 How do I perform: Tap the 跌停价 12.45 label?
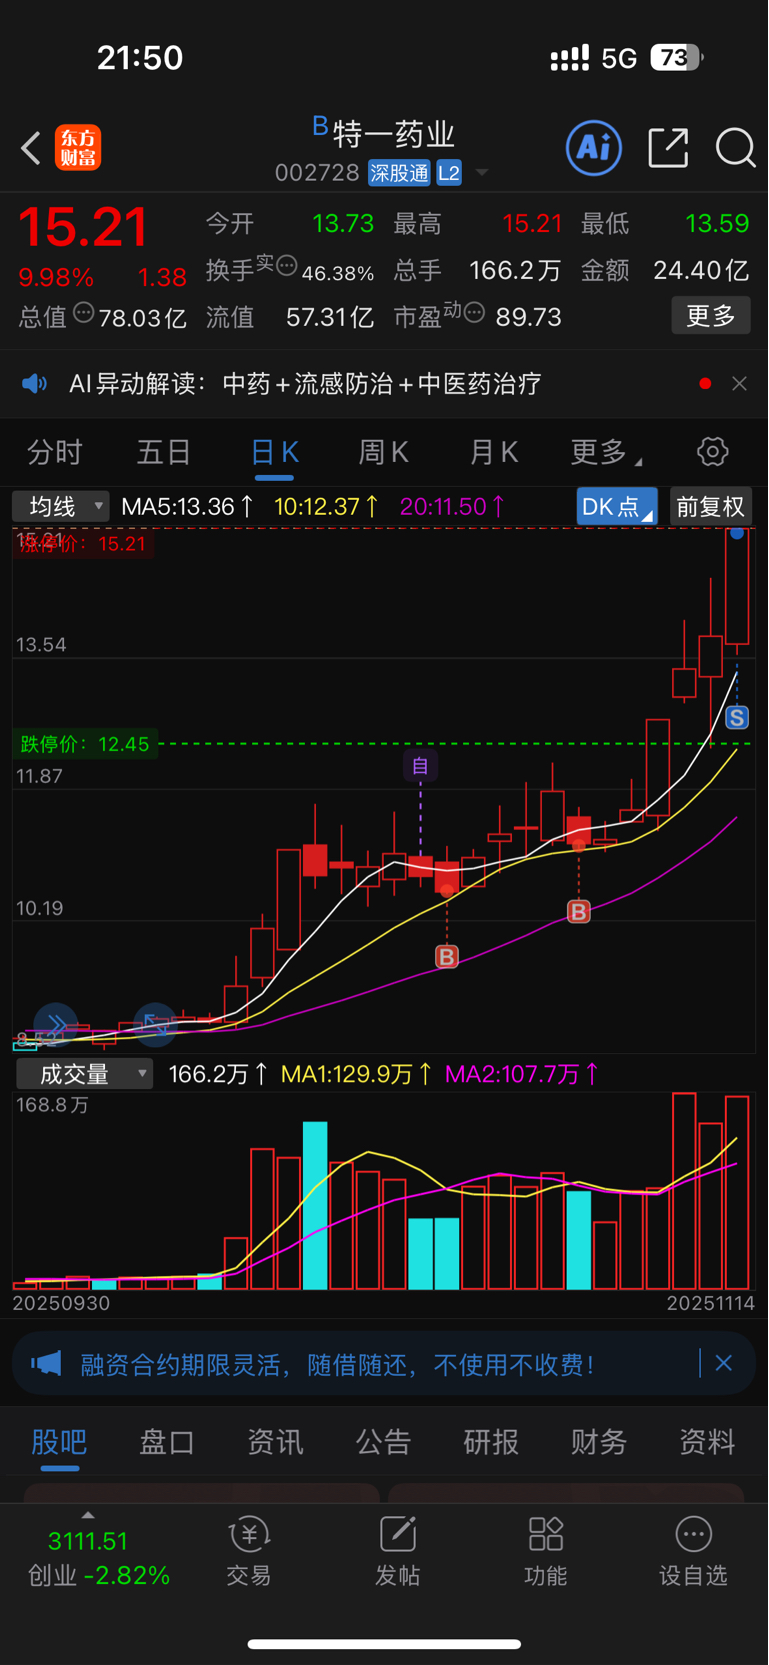tap(85, 744)
